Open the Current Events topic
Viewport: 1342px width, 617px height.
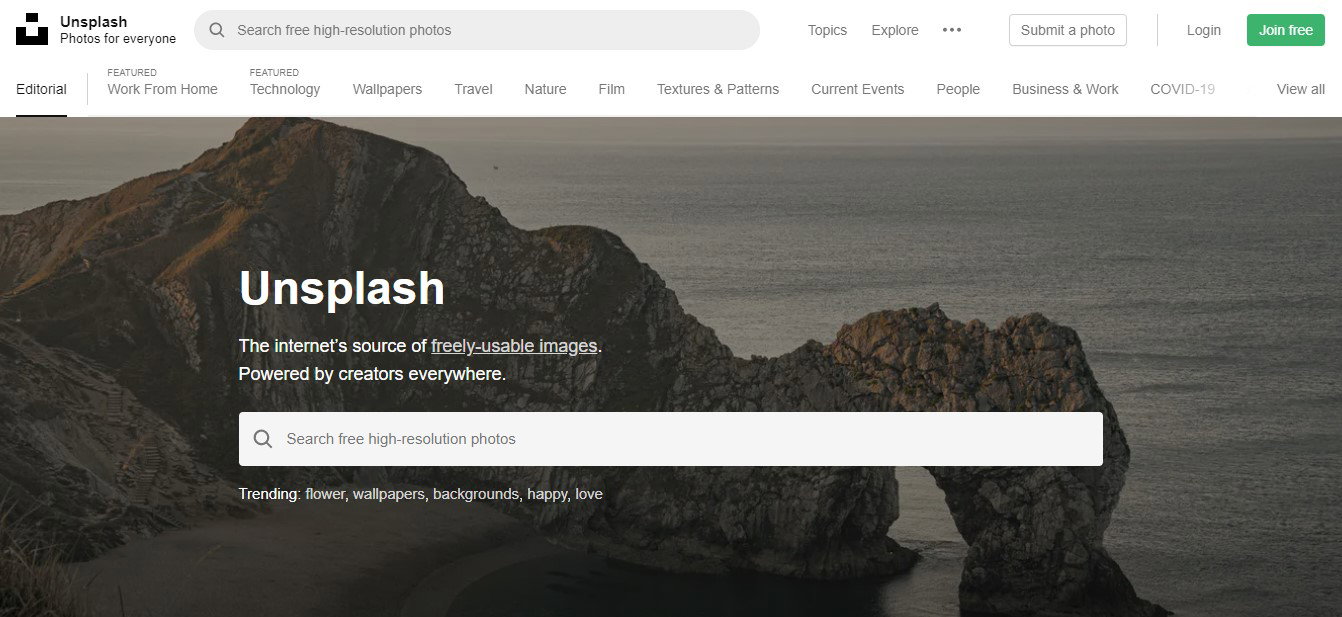point(857,89)
